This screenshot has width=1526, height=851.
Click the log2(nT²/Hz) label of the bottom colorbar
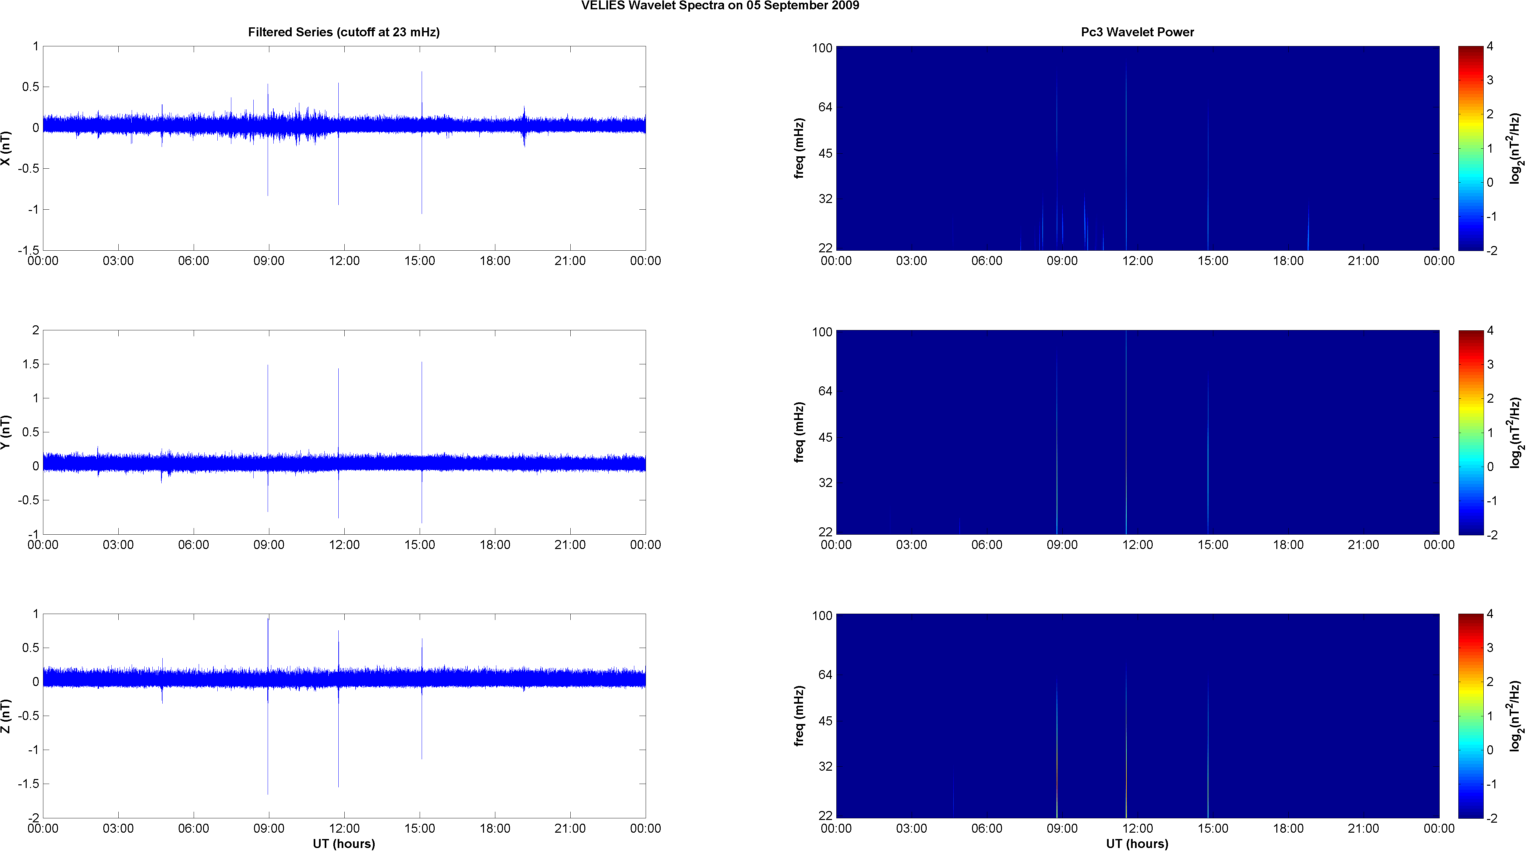[1516, 716]
